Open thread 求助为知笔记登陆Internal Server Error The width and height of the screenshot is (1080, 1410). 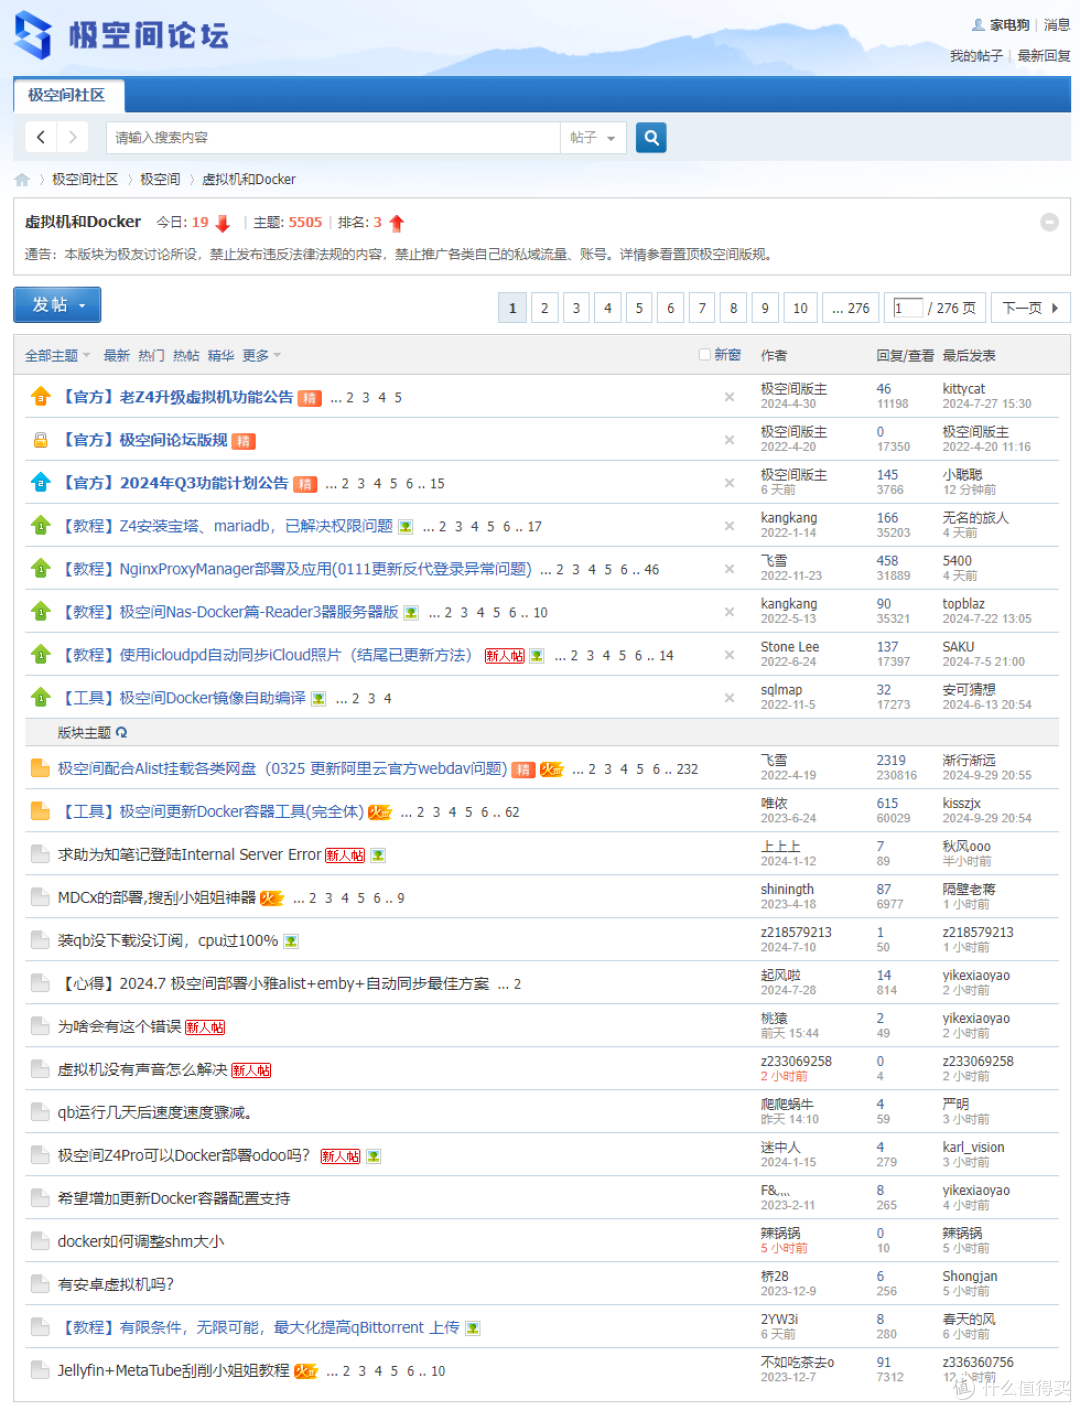click(x=189, y=854)
